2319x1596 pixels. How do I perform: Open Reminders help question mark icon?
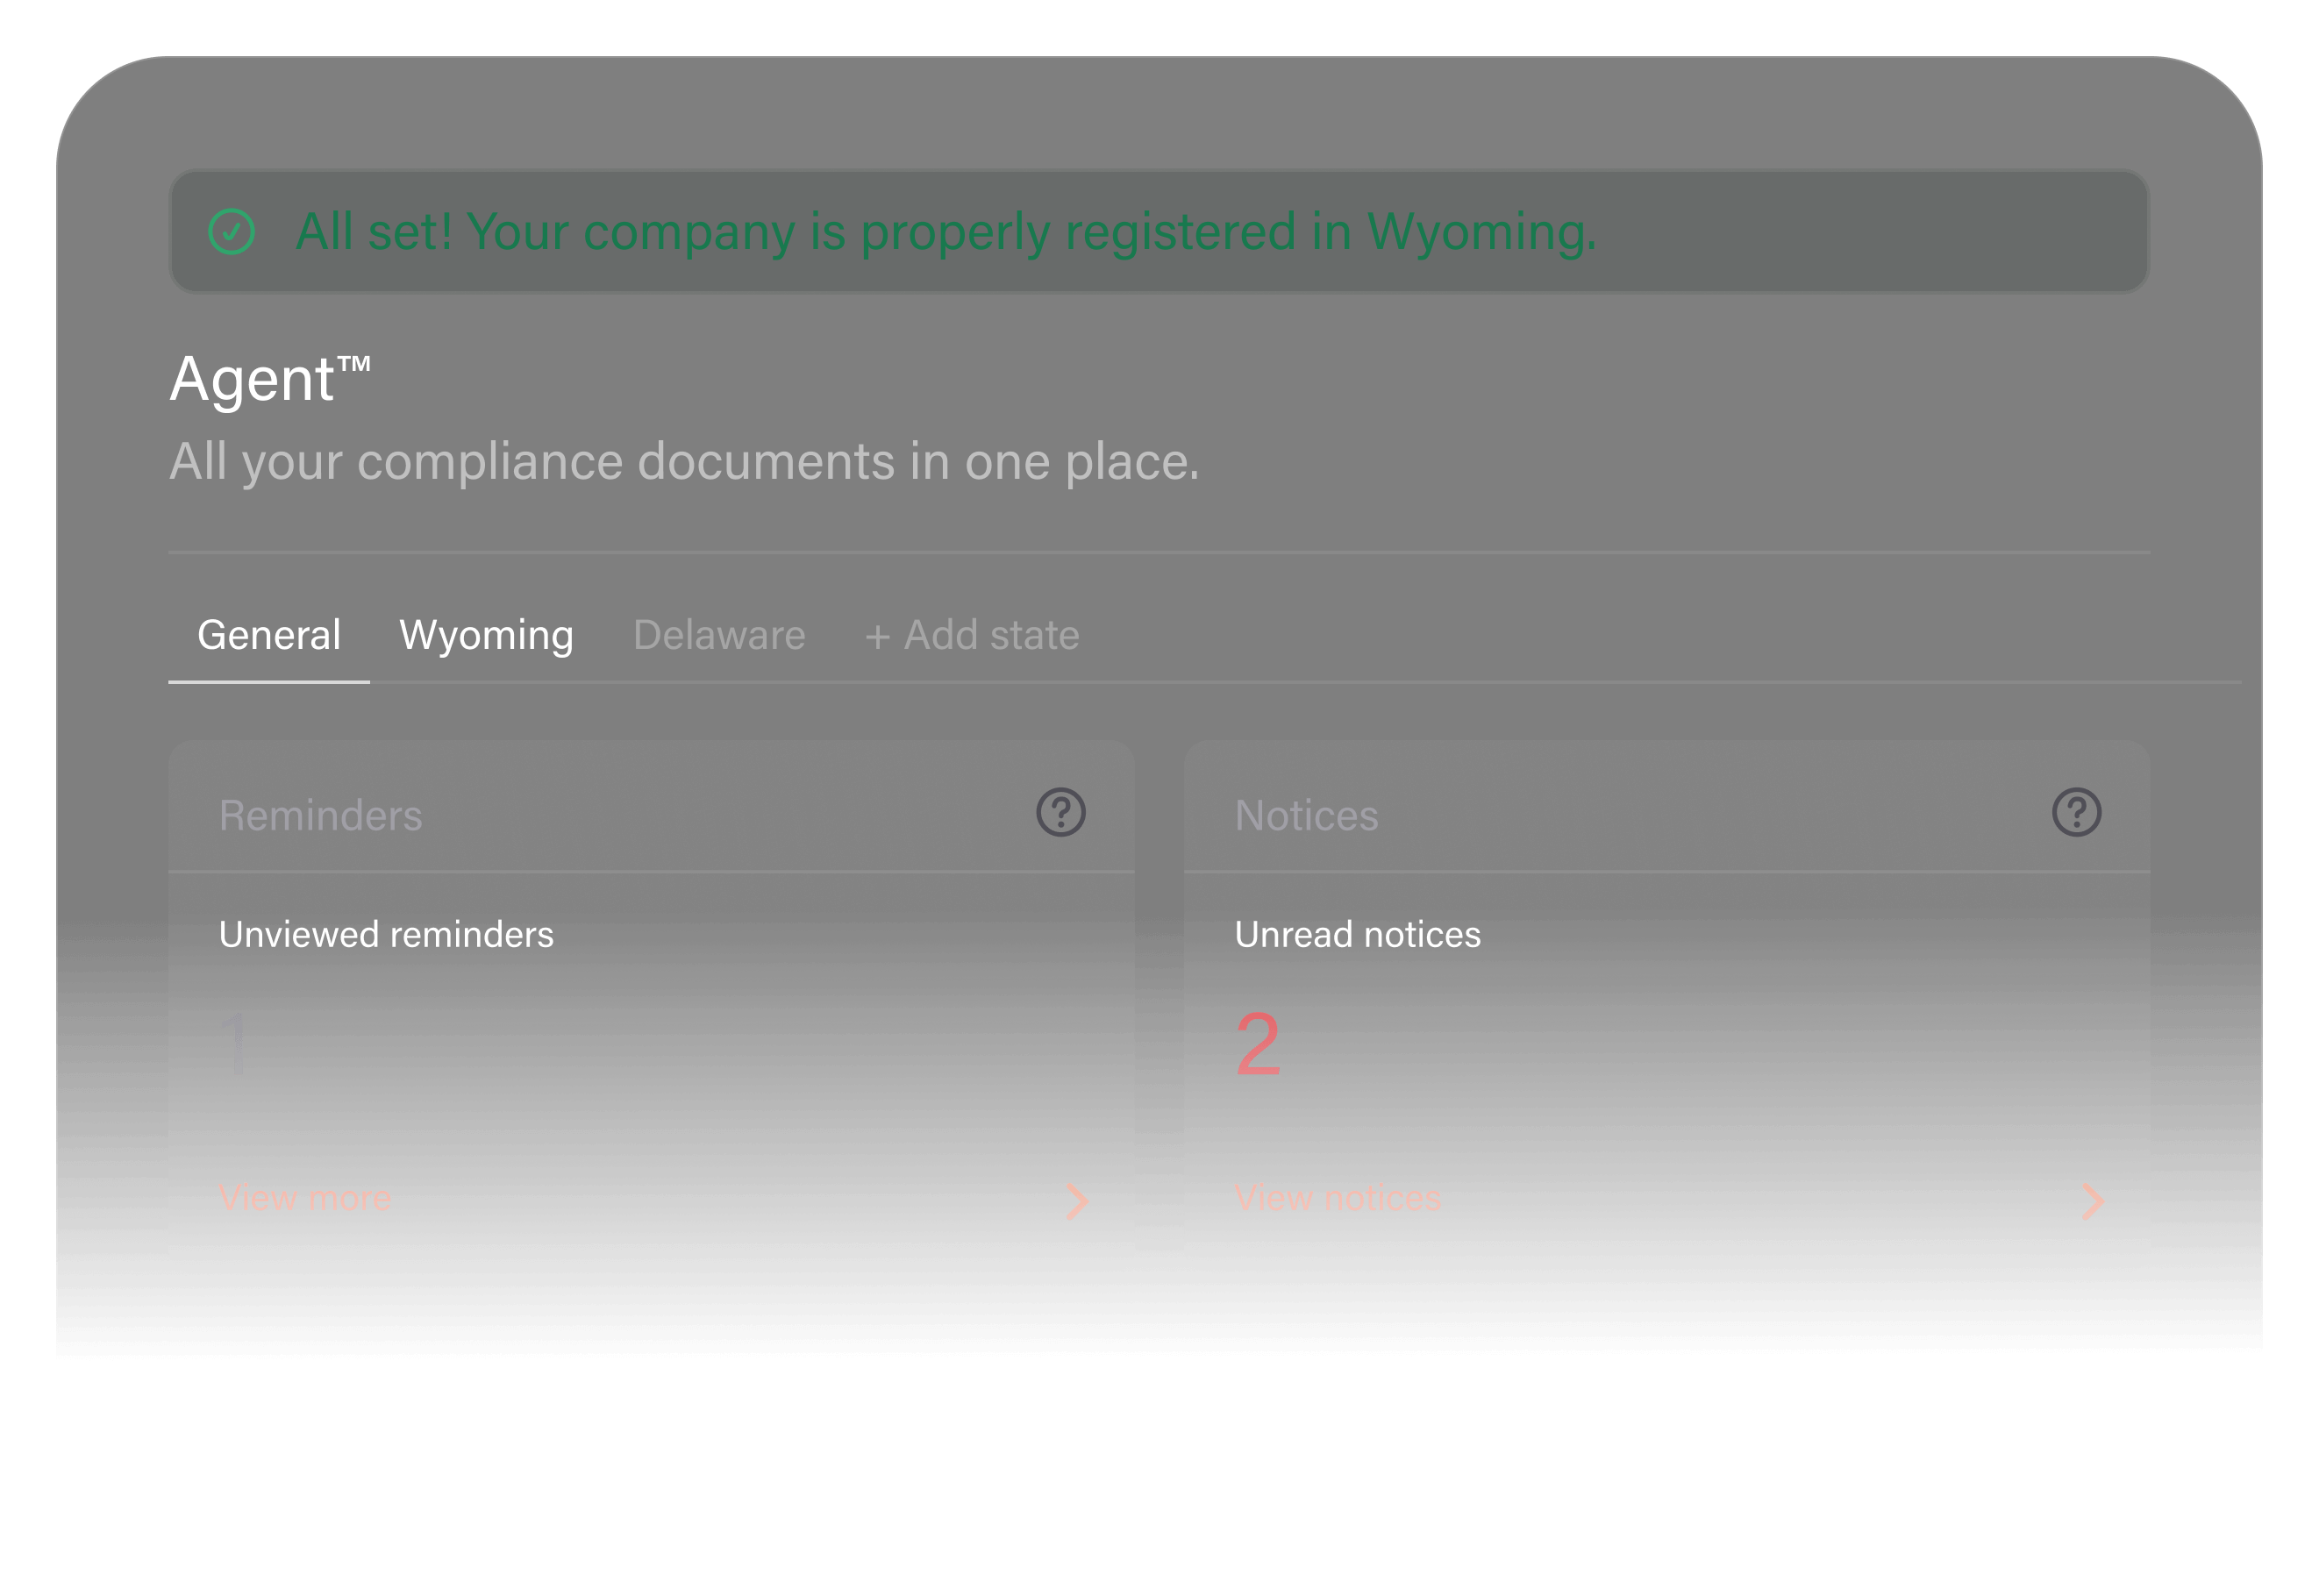point(1060,812)
